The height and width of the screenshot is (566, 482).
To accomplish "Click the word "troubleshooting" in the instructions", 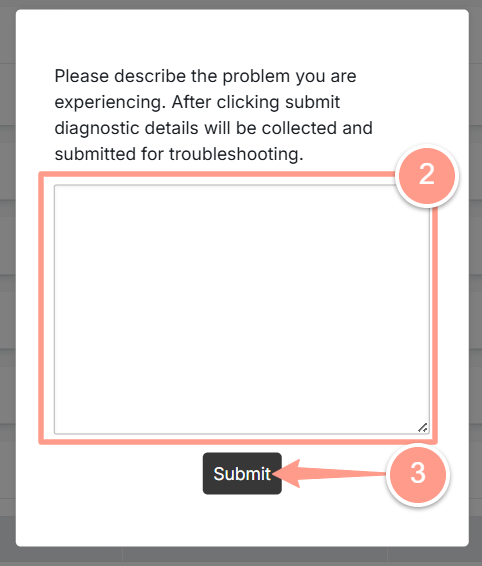I will click(x=235, y=154).
